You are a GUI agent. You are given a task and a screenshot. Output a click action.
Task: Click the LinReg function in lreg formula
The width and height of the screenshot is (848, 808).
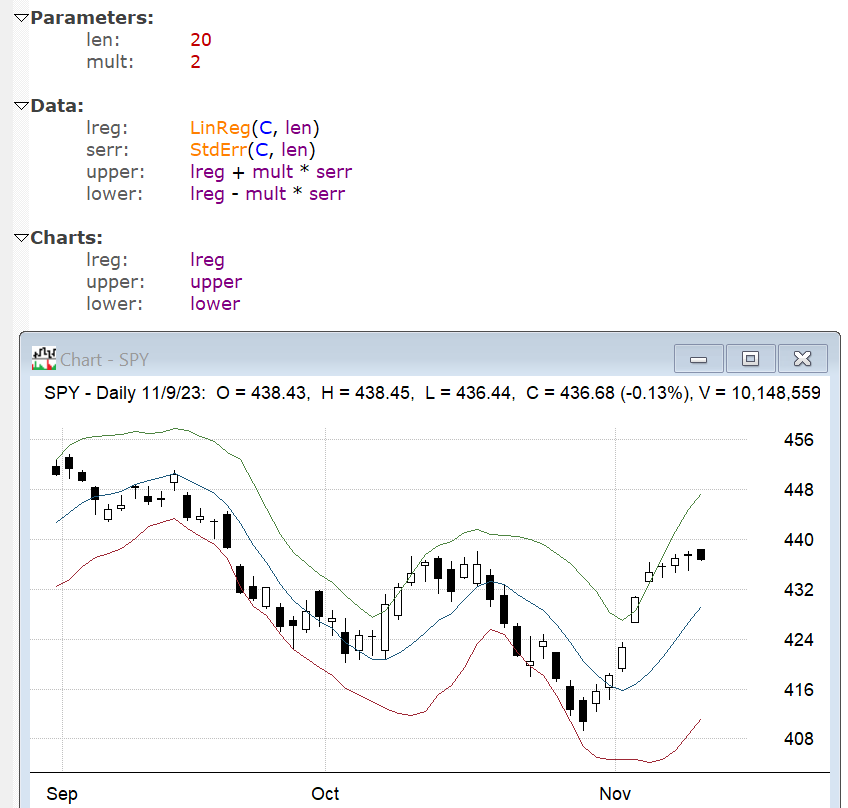pos(219,128)
